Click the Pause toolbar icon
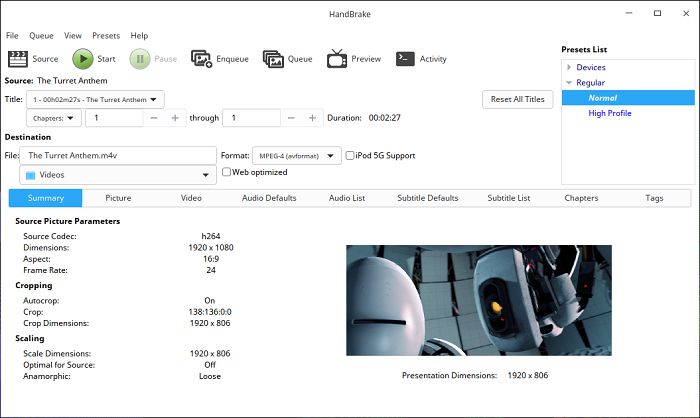The width and height of the screenshot is (700, 418). pos(139,59)
